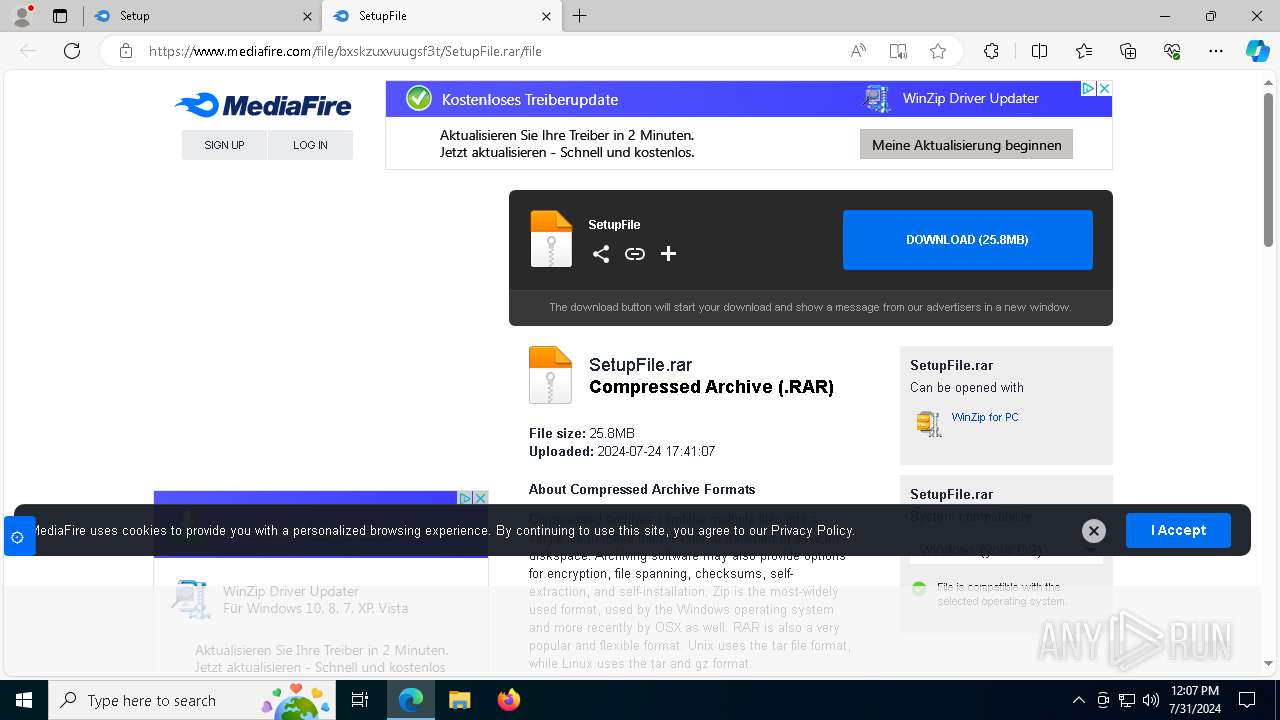This screenshot has height=720, width=1280.
Task: Open the WinZip for PC link
Action: pos(985,417)
